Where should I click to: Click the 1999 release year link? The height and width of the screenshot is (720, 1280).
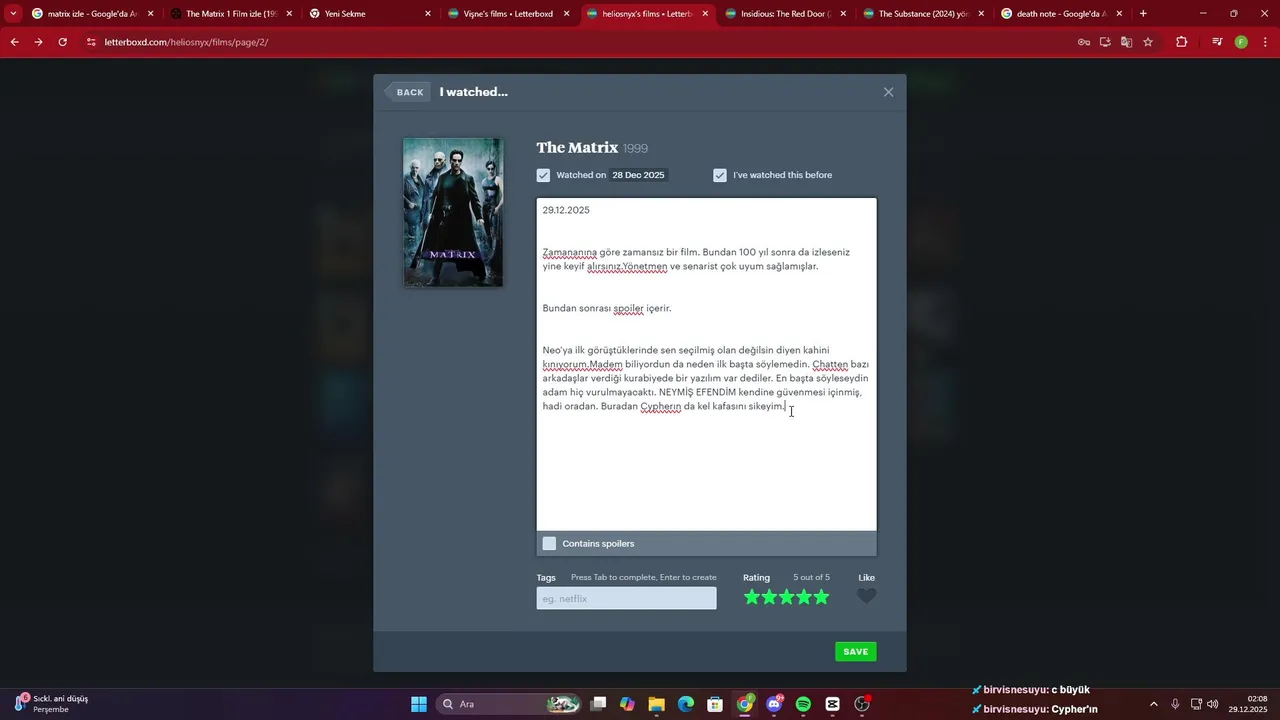pos(635,149)
